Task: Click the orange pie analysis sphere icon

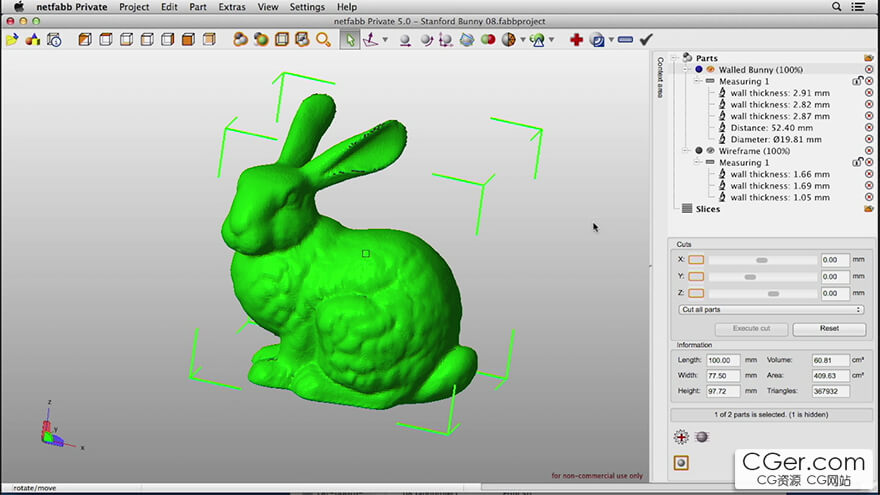Action: 508,40
